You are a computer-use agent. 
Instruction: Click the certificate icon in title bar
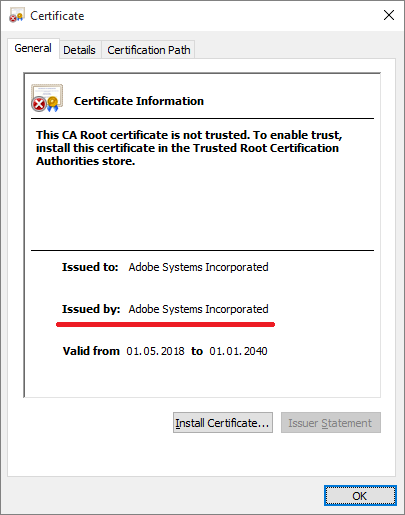click(17, 15)
